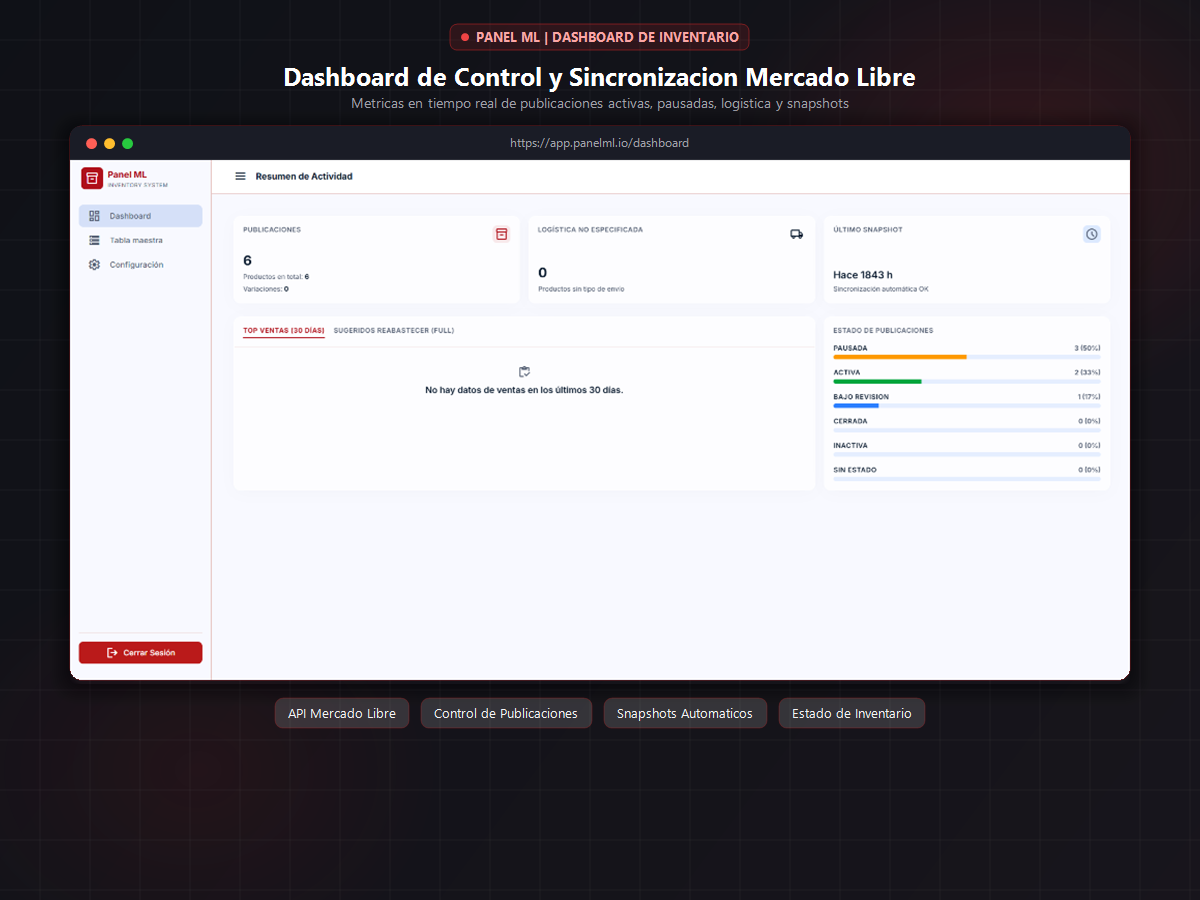Click the Panel ML logo icon
Image resolution: width=1200 pixels, height=900 pixels.
pos(92,178)
